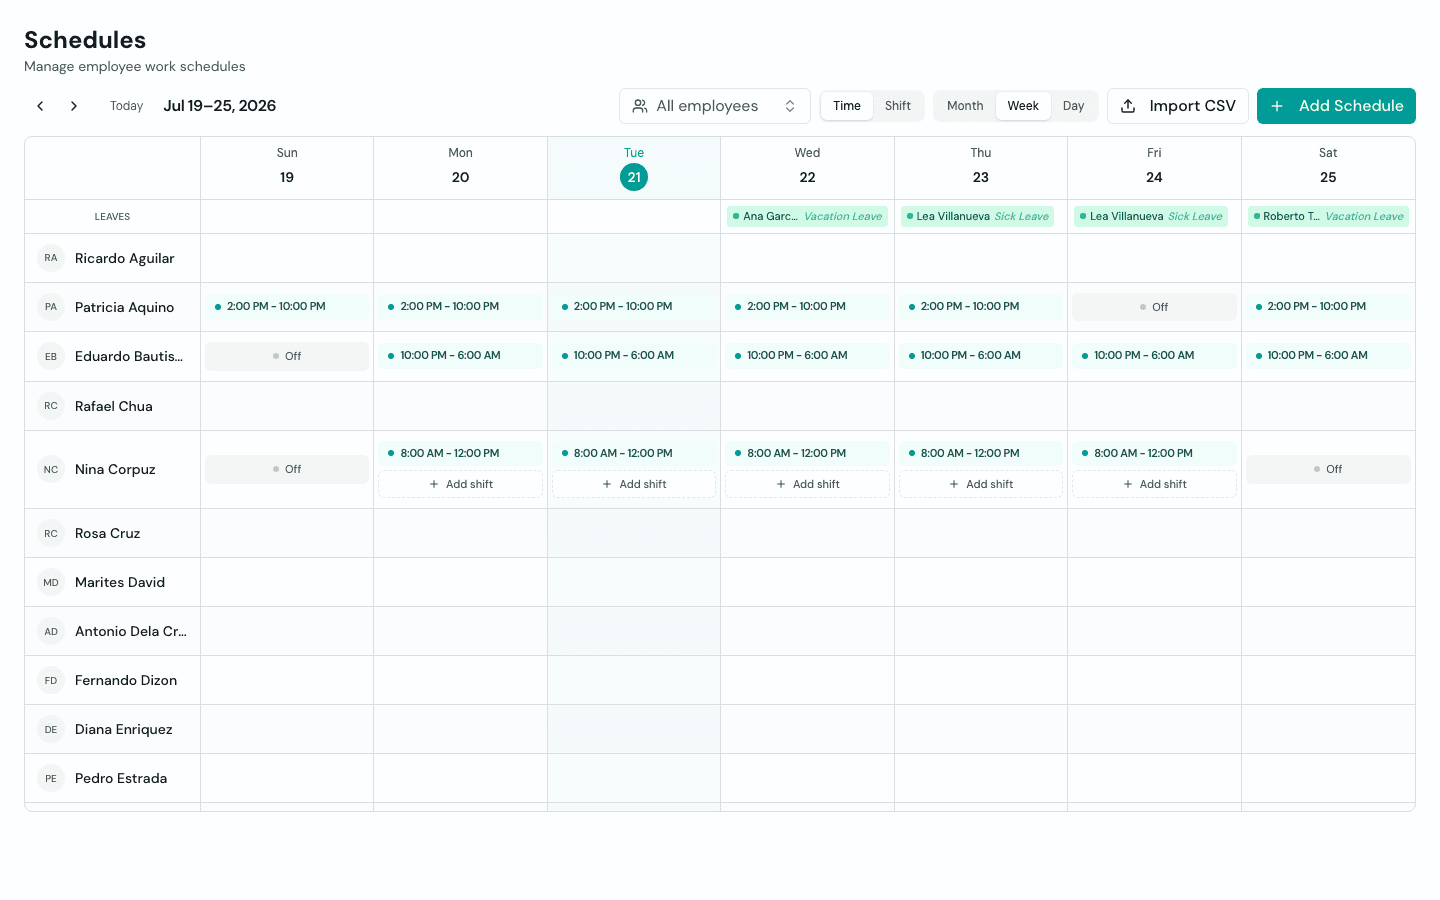1440x900 pixels.
Task: Click the Add Schedule button
Action: pos(1336,106)
